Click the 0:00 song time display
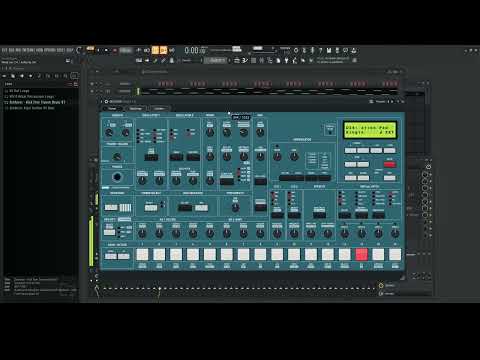This screenshot has width=480, height=360. point(195,50)
